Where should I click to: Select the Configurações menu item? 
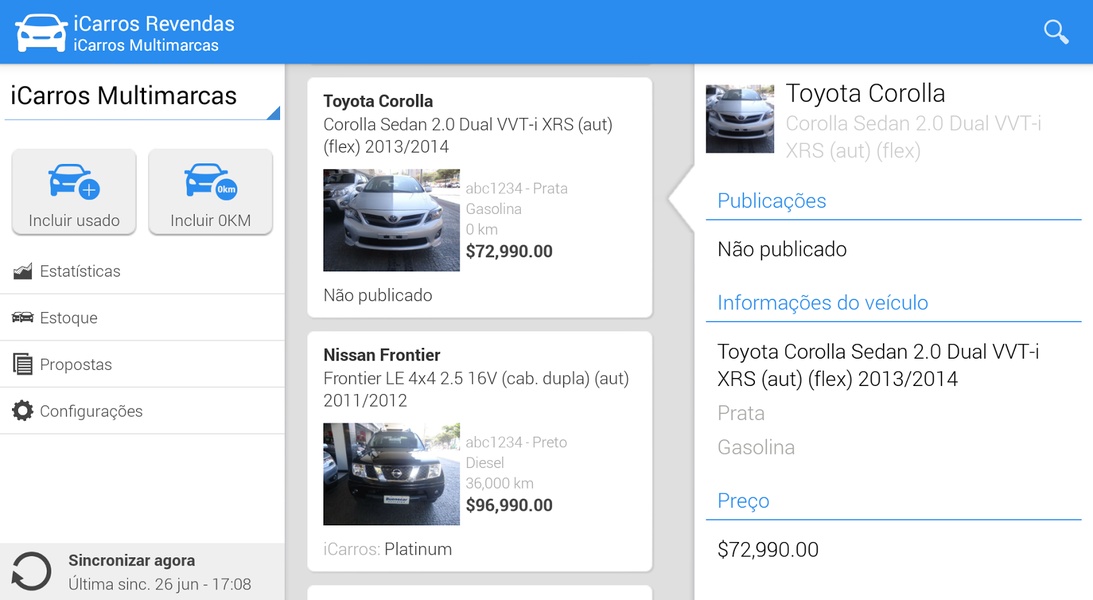pyautogui.click(x=142, y=411)
